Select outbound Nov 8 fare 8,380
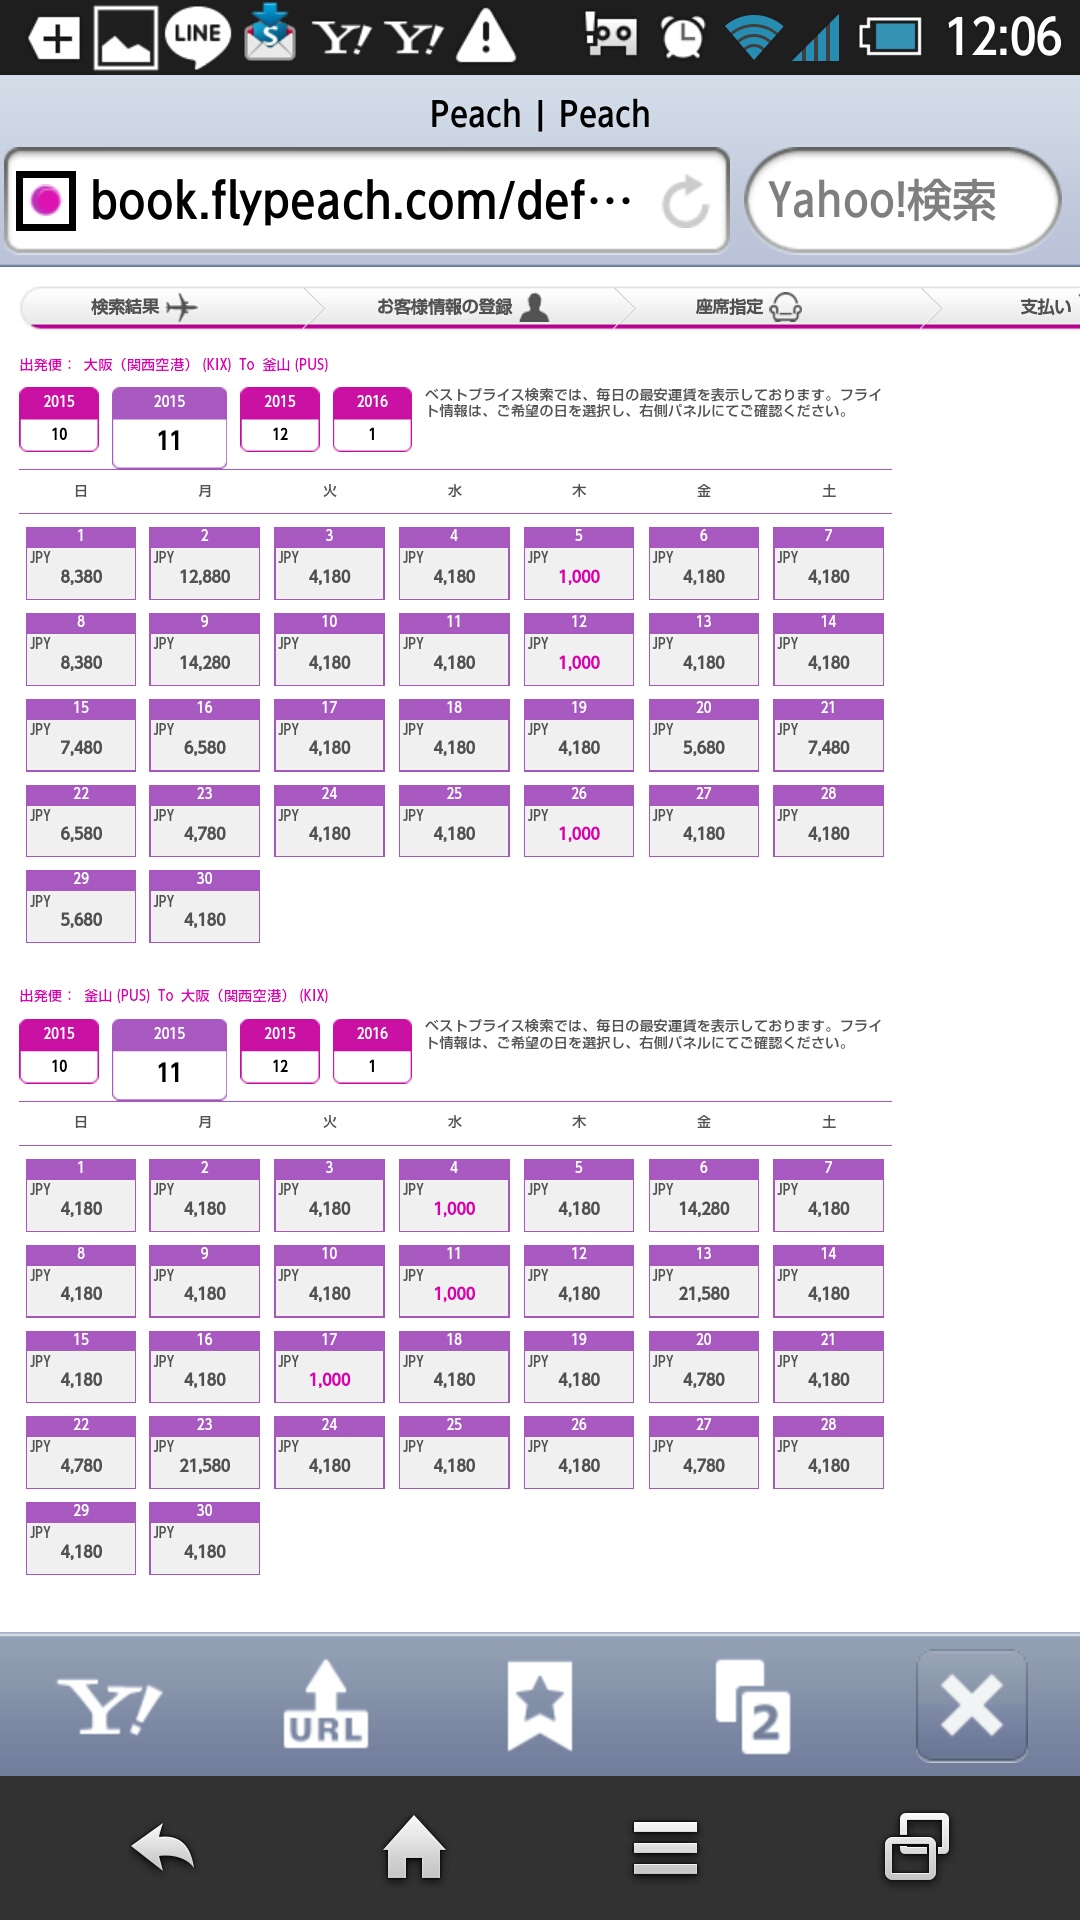Image resolution: width=1080 pixels, height=1920 pixels. (x=81, y=649)
